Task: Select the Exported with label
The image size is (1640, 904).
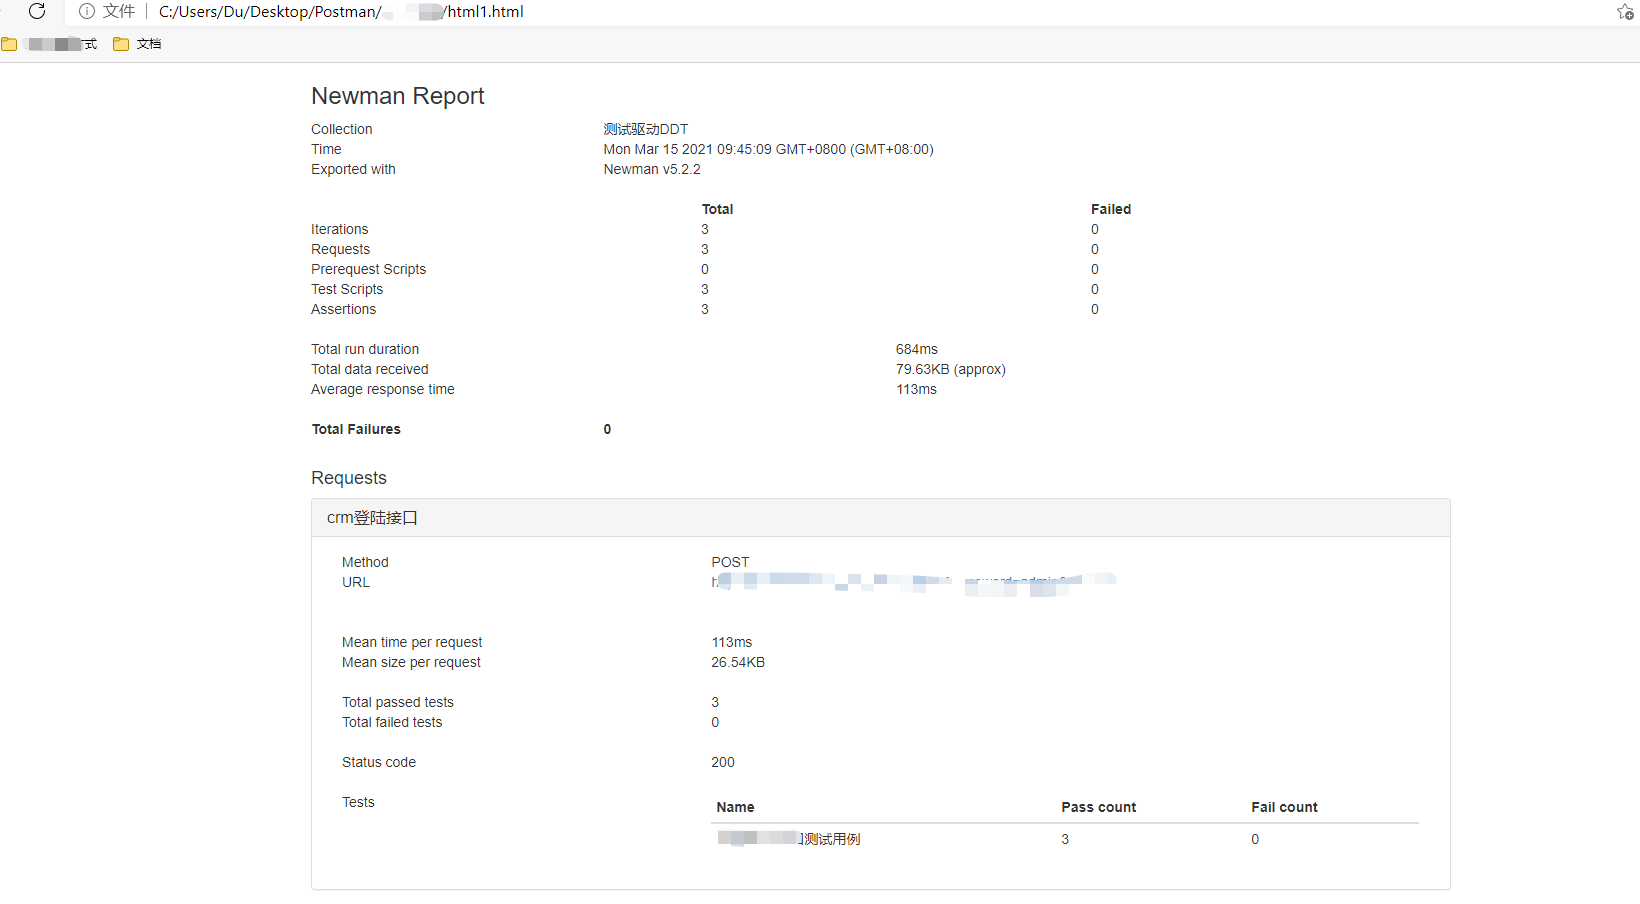Action: (x=353, y=169)
